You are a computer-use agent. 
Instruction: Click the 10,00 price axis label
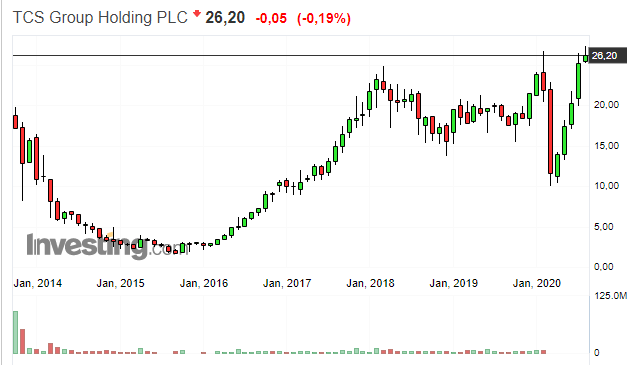[606, 186]
